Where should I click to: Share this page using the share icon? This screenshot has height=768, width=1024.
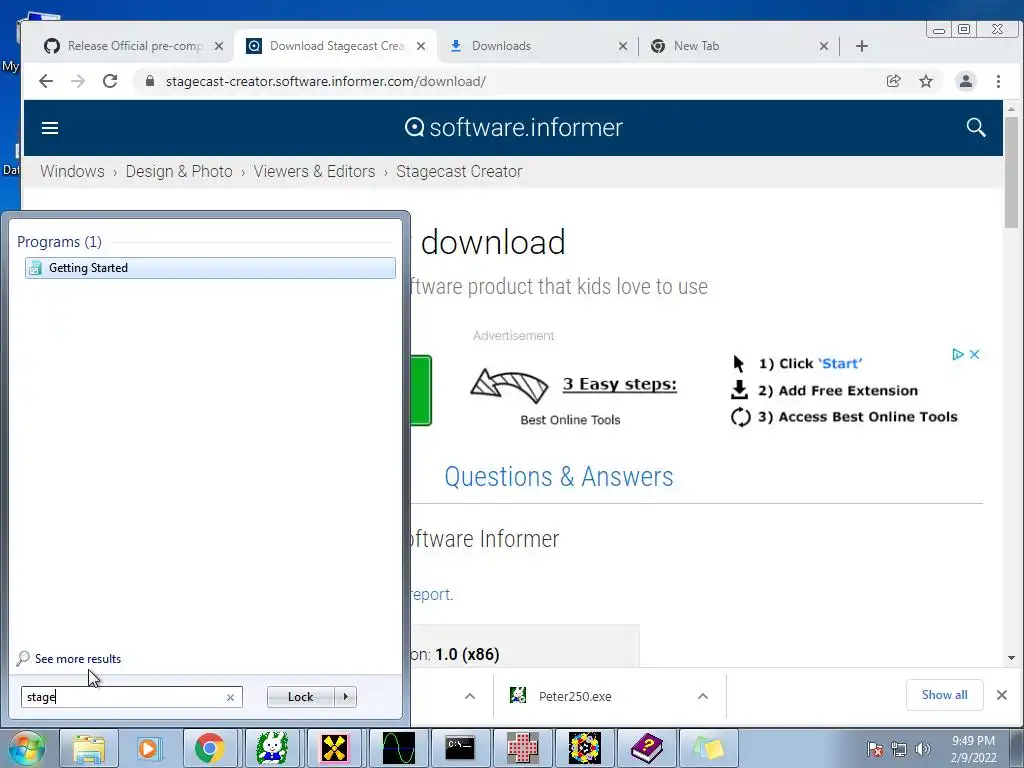click(893, 81)
